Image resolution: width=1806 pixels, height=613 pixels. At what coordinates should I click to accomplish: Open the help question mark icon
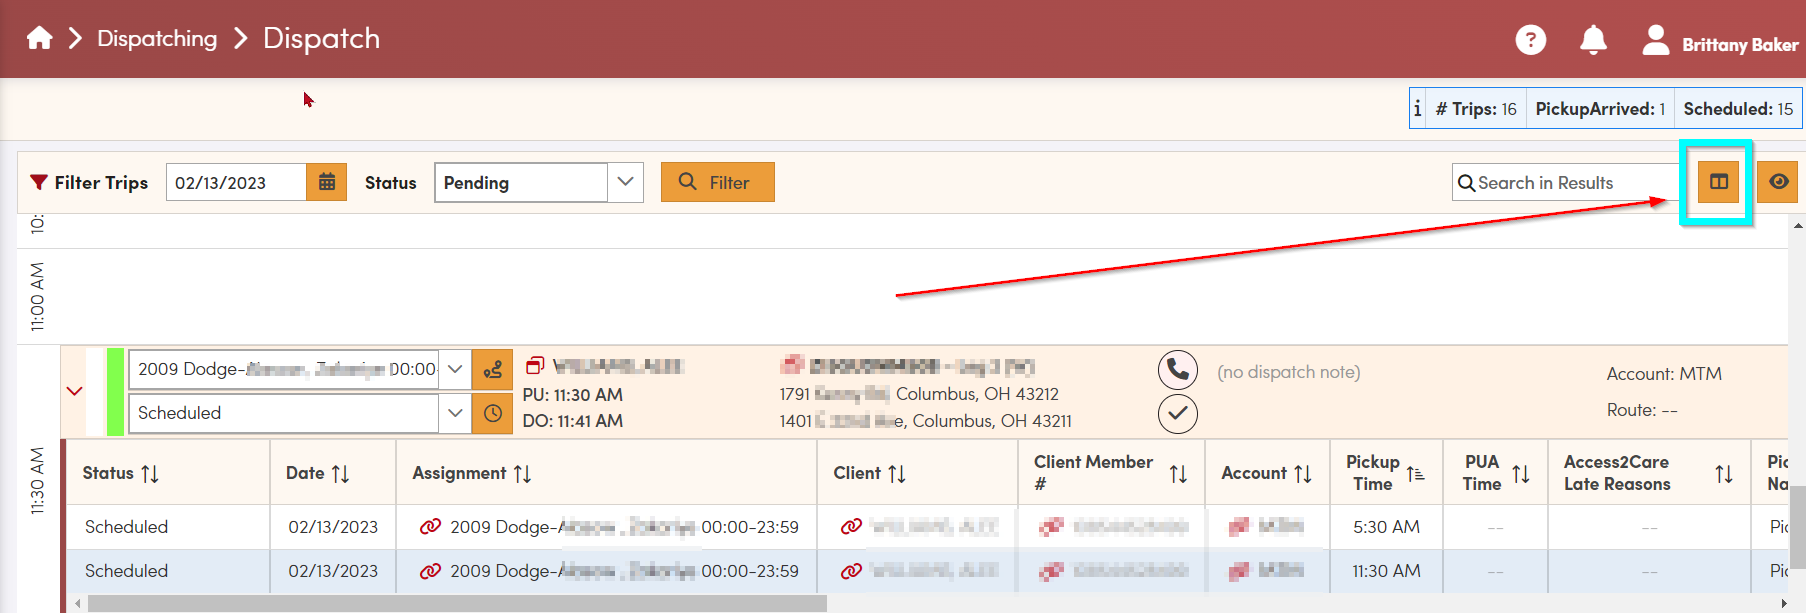1530,40
